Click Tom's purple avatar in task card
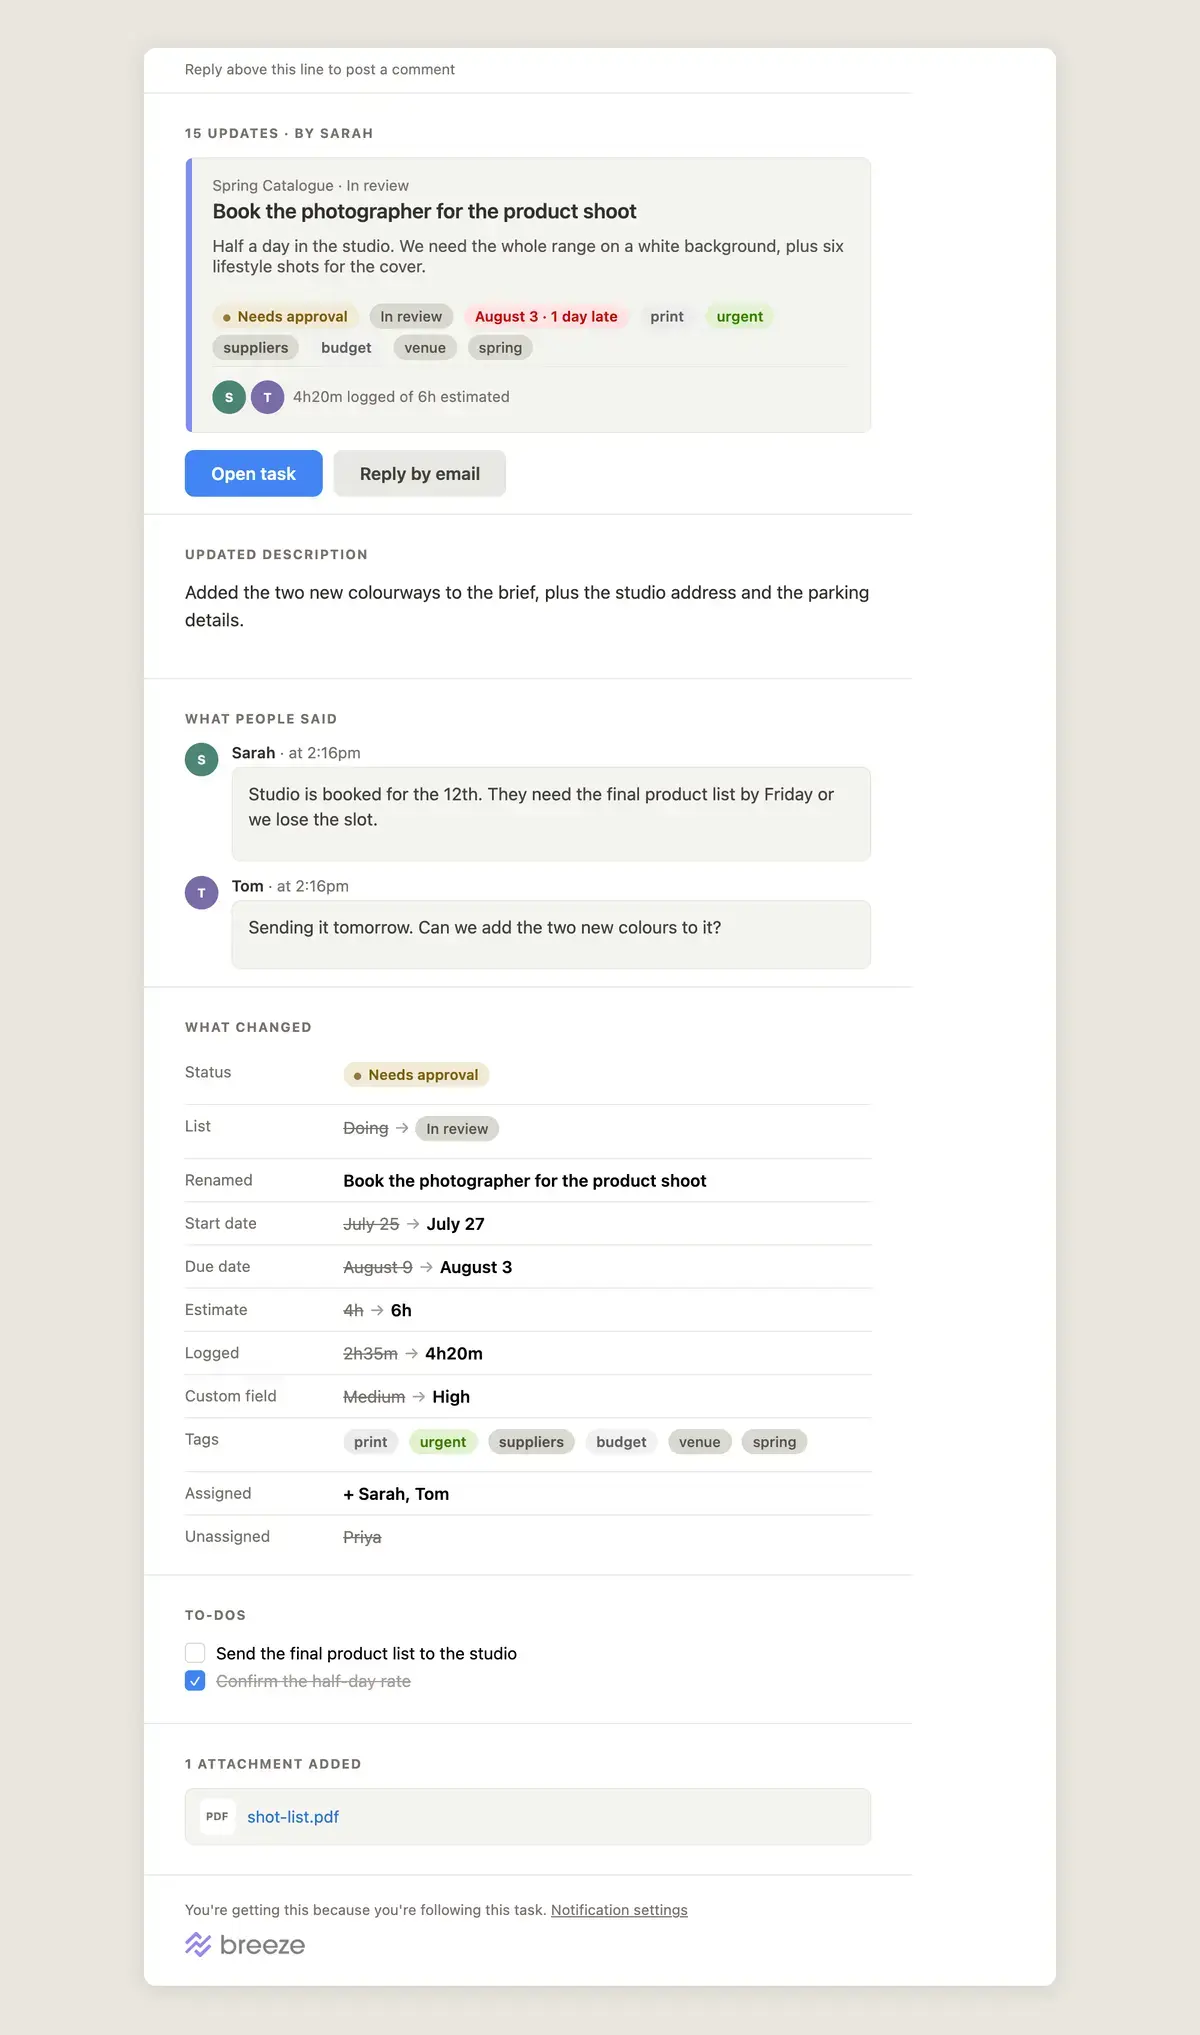The image size is (1200, 2035). (267, 397)
